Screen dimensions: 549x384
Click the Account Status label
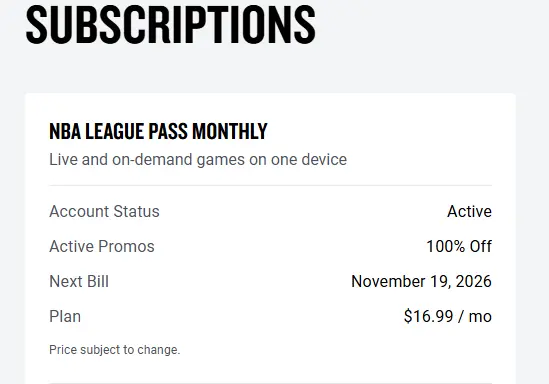104,211
